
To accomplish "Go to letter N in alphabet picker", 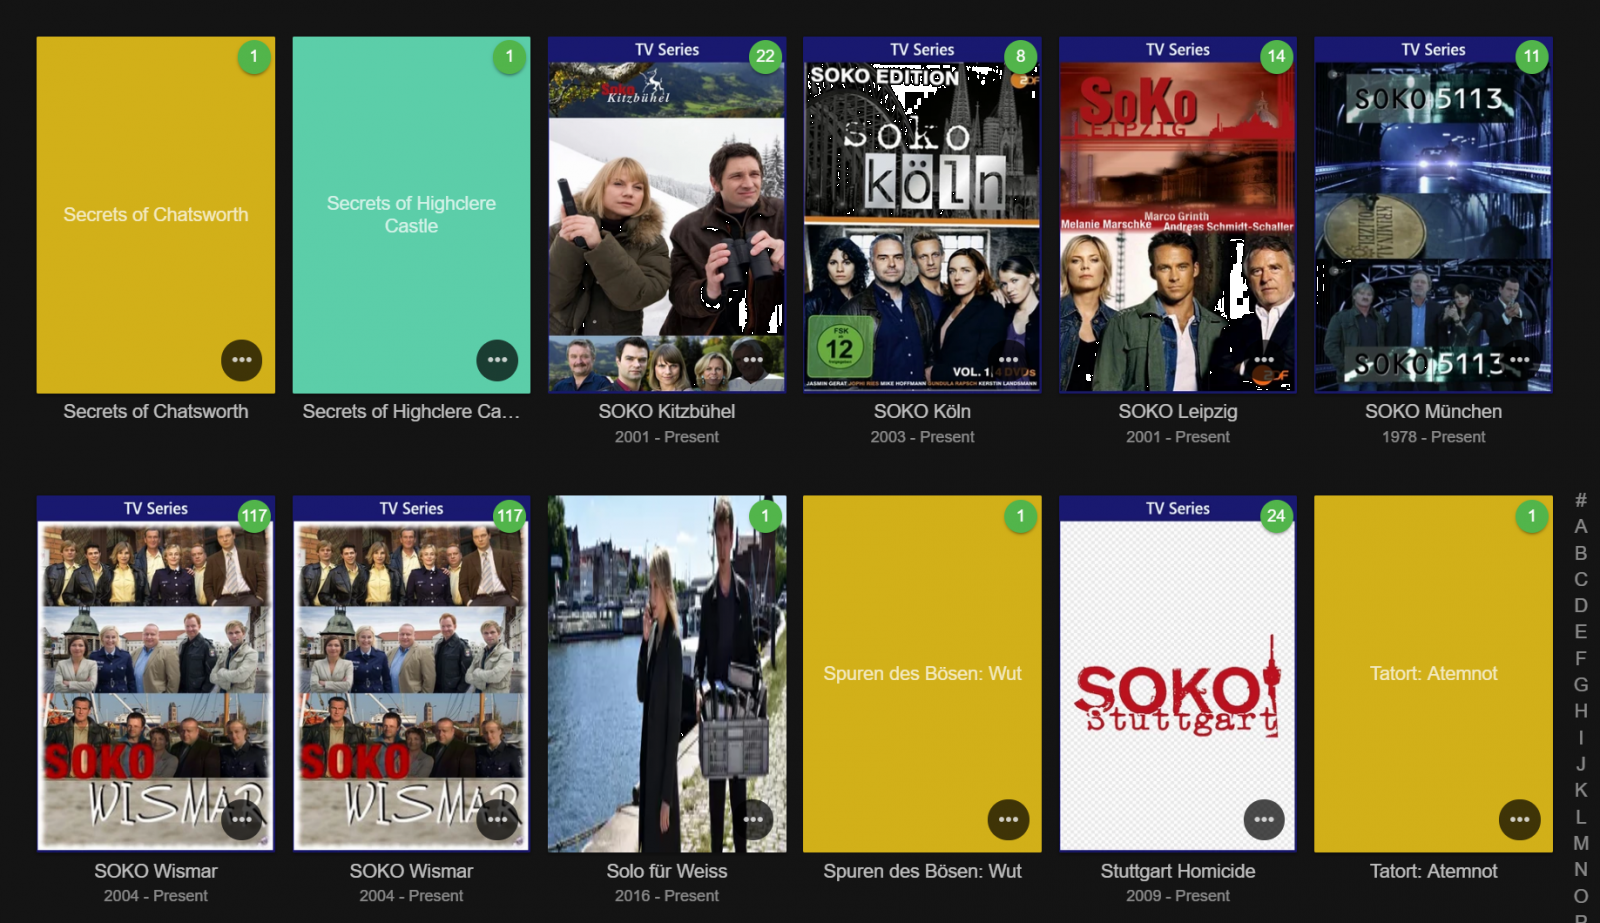I will [x=1581, y=869].
